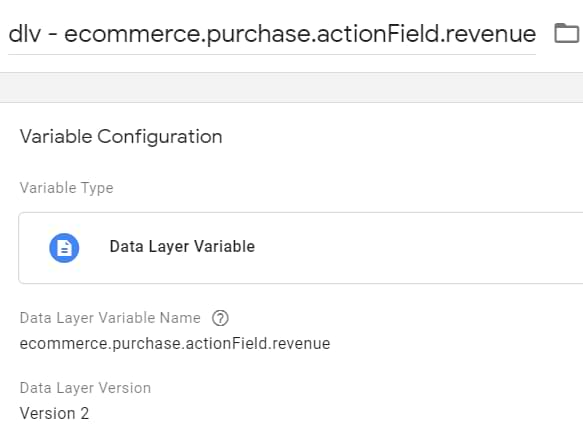The image size is (583, 432).
Task: Click the blue Data Layer Variable document icon
Action: (64, 248)
